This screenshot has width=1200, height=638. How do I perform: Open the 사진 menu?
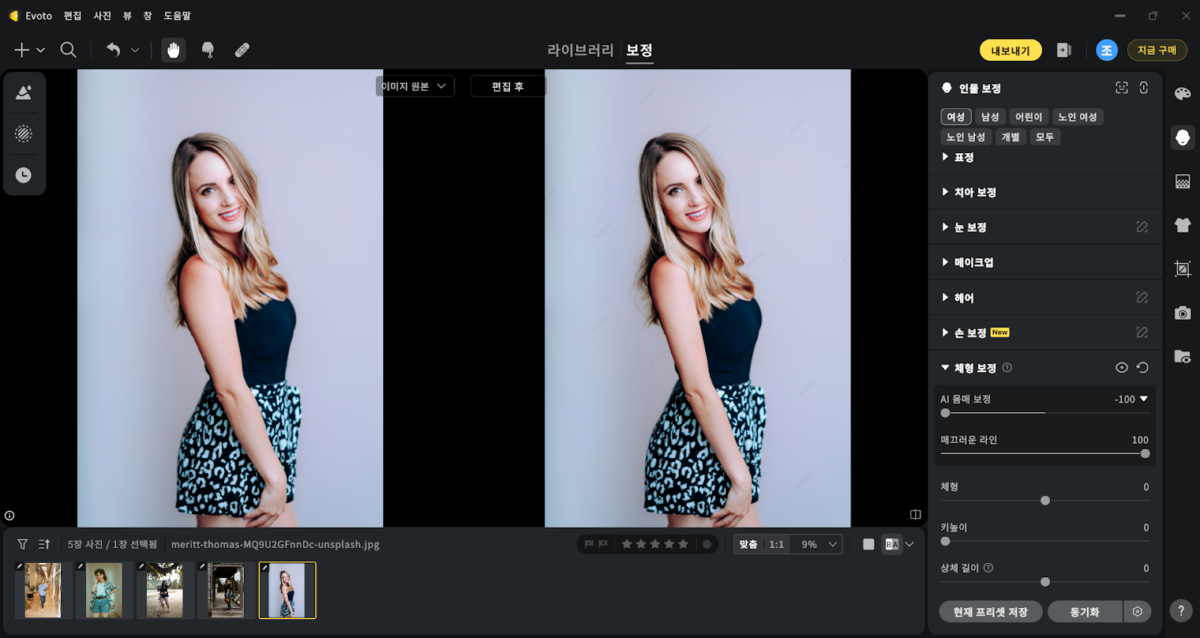tap(103, 16)
